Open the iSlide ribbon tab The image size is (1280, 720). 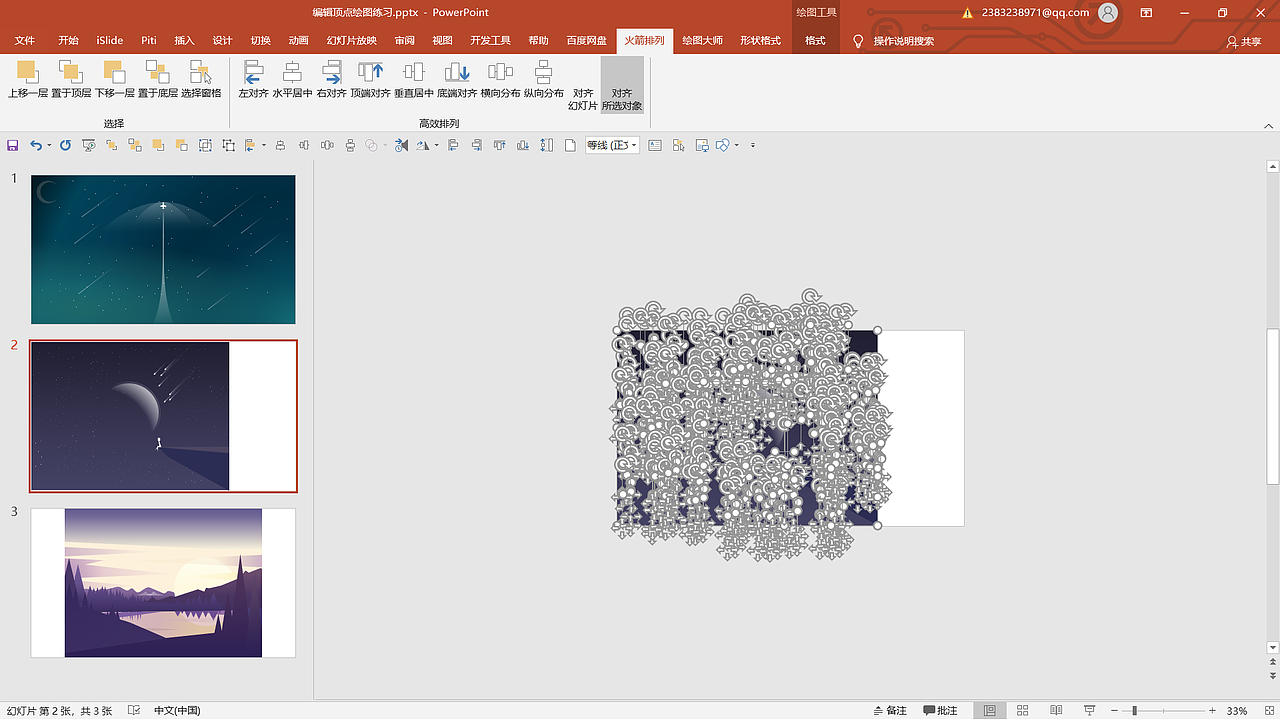point(110,41)
